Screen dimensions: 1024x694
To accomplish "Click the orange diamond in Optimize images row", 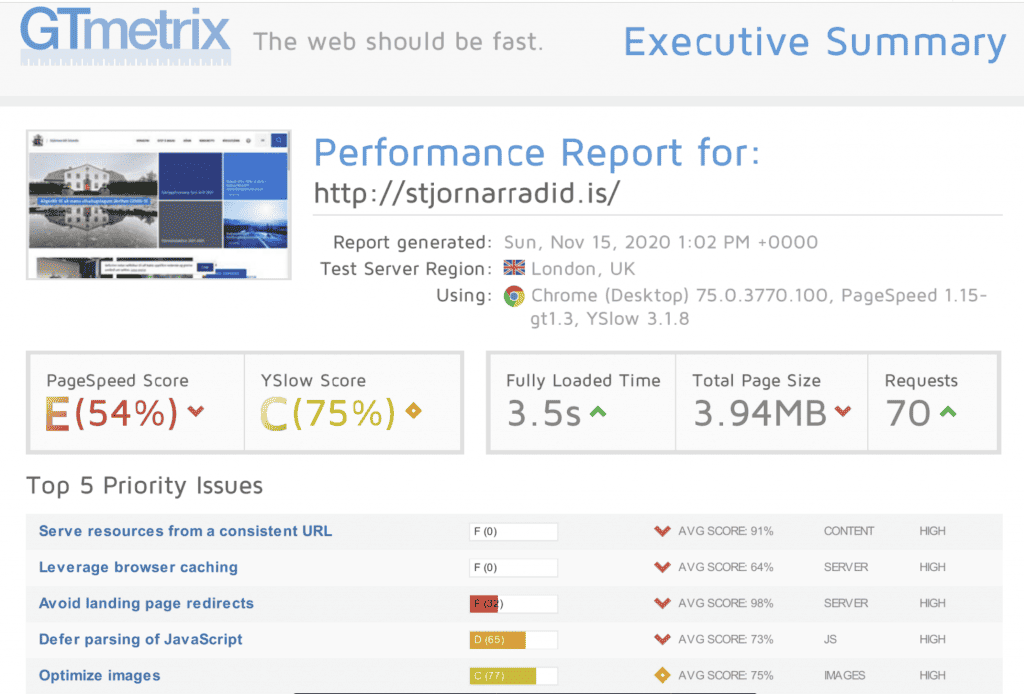I will point(661,675).
